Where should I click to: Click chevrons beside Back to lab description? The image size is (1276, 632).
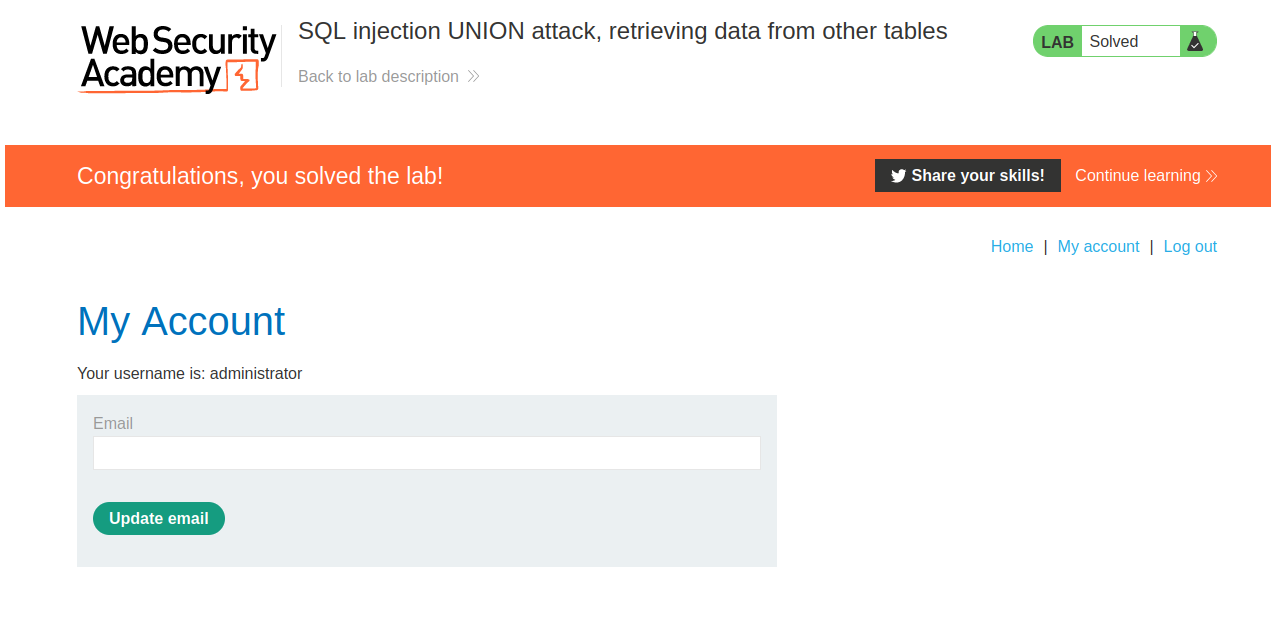(473, 77)
